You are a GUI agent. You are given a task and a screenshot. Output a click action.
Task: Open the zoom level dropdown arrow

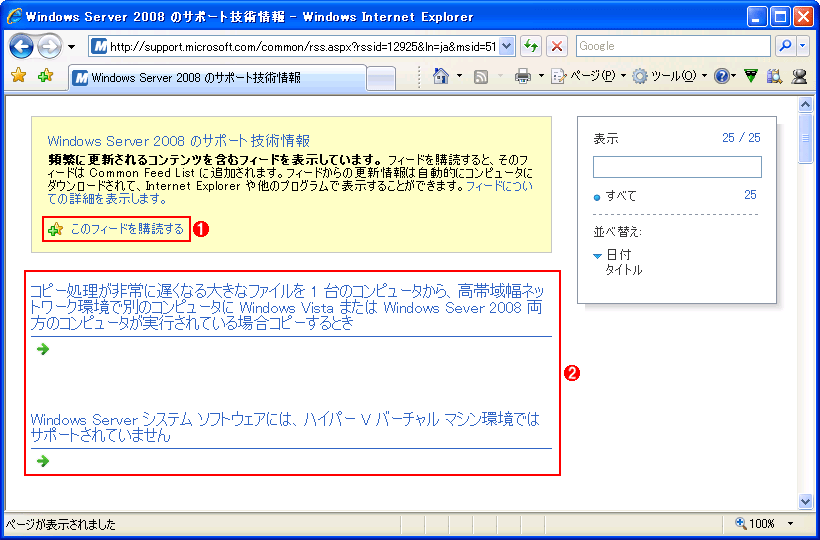pyautogui.click(x=791, y=523)
